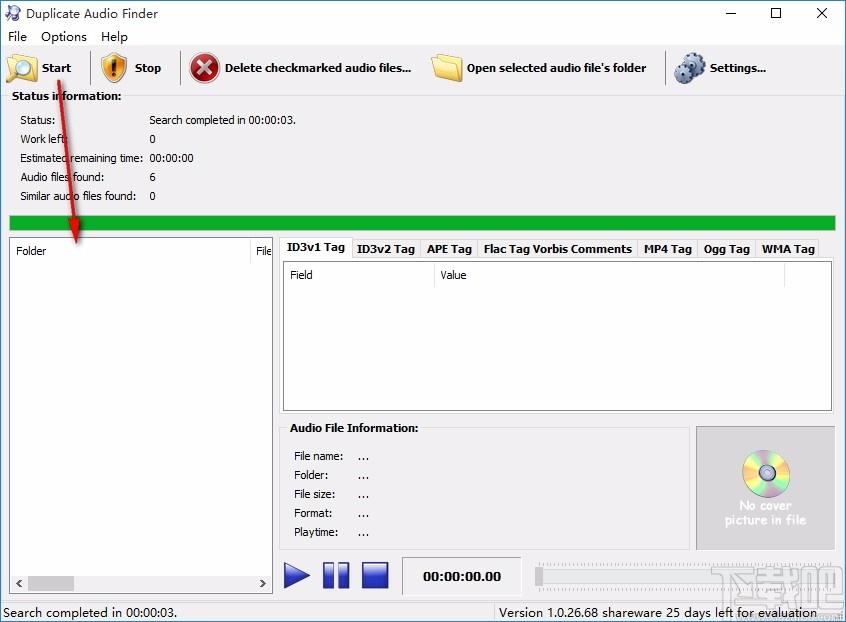
Task: Click the red Delete checkmarked audio files icon
Action: point(204,68)
